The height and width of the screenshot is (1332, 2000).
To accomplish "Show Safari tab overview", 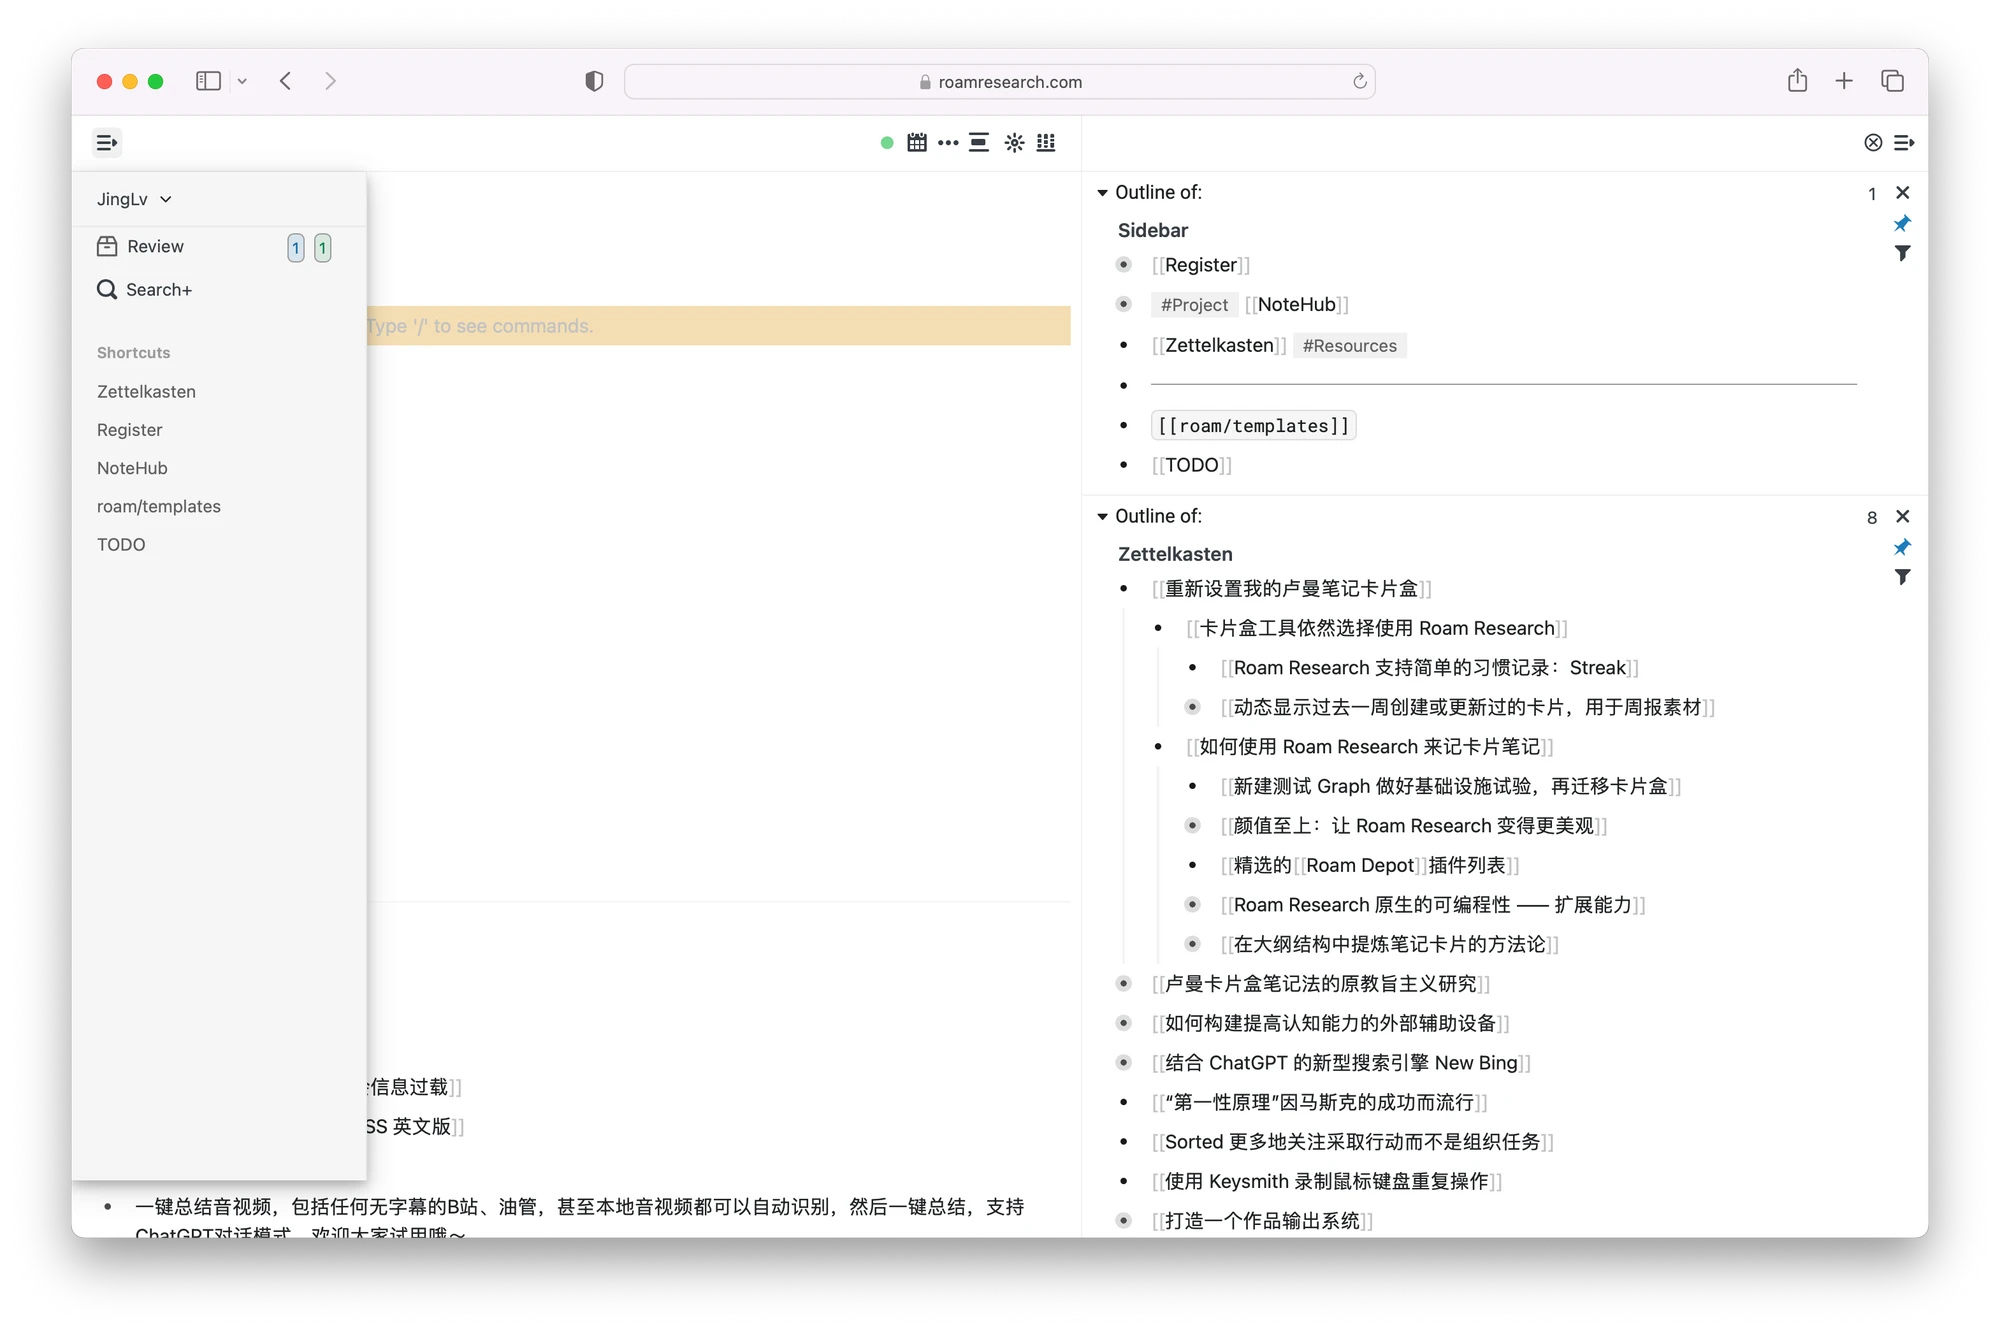I will (x=1892, y=81).
